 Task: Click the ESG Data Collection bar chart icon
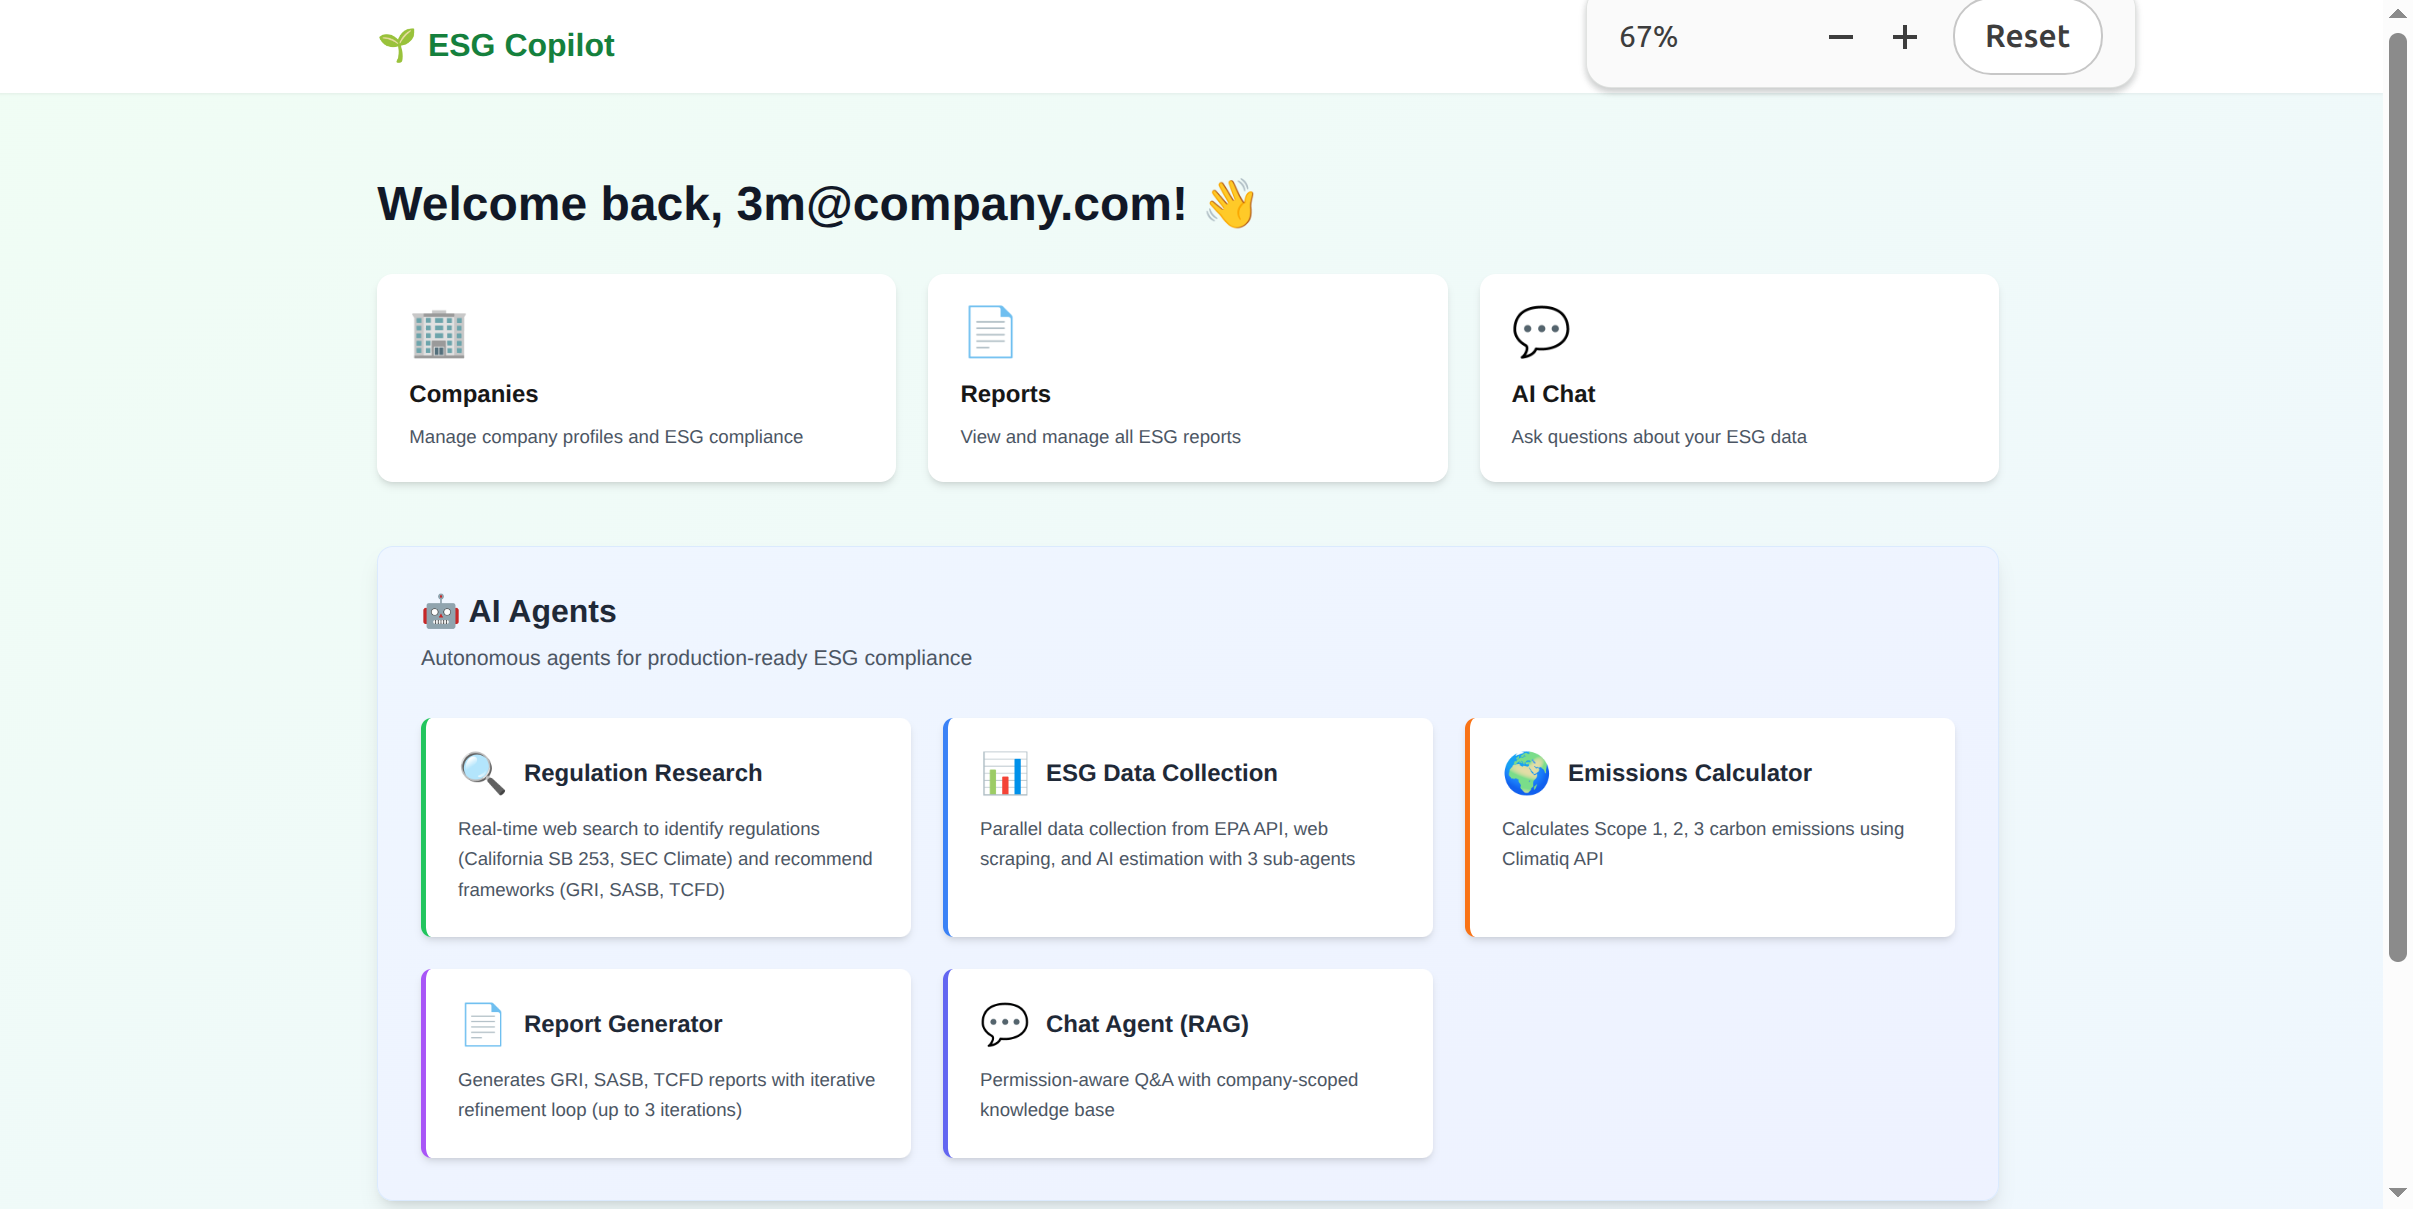pyautogui.click(x=1004, y=773)
